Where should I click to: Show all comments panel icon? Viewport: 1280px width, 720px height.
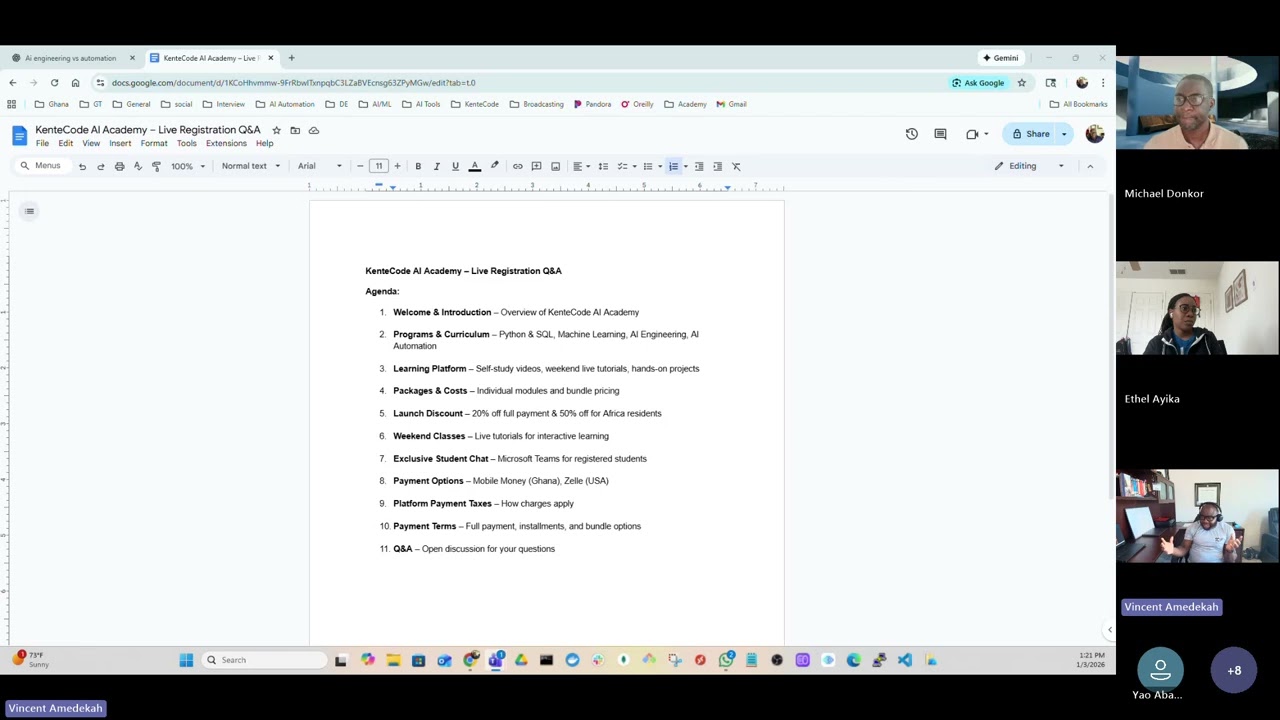tap(940, 134)
